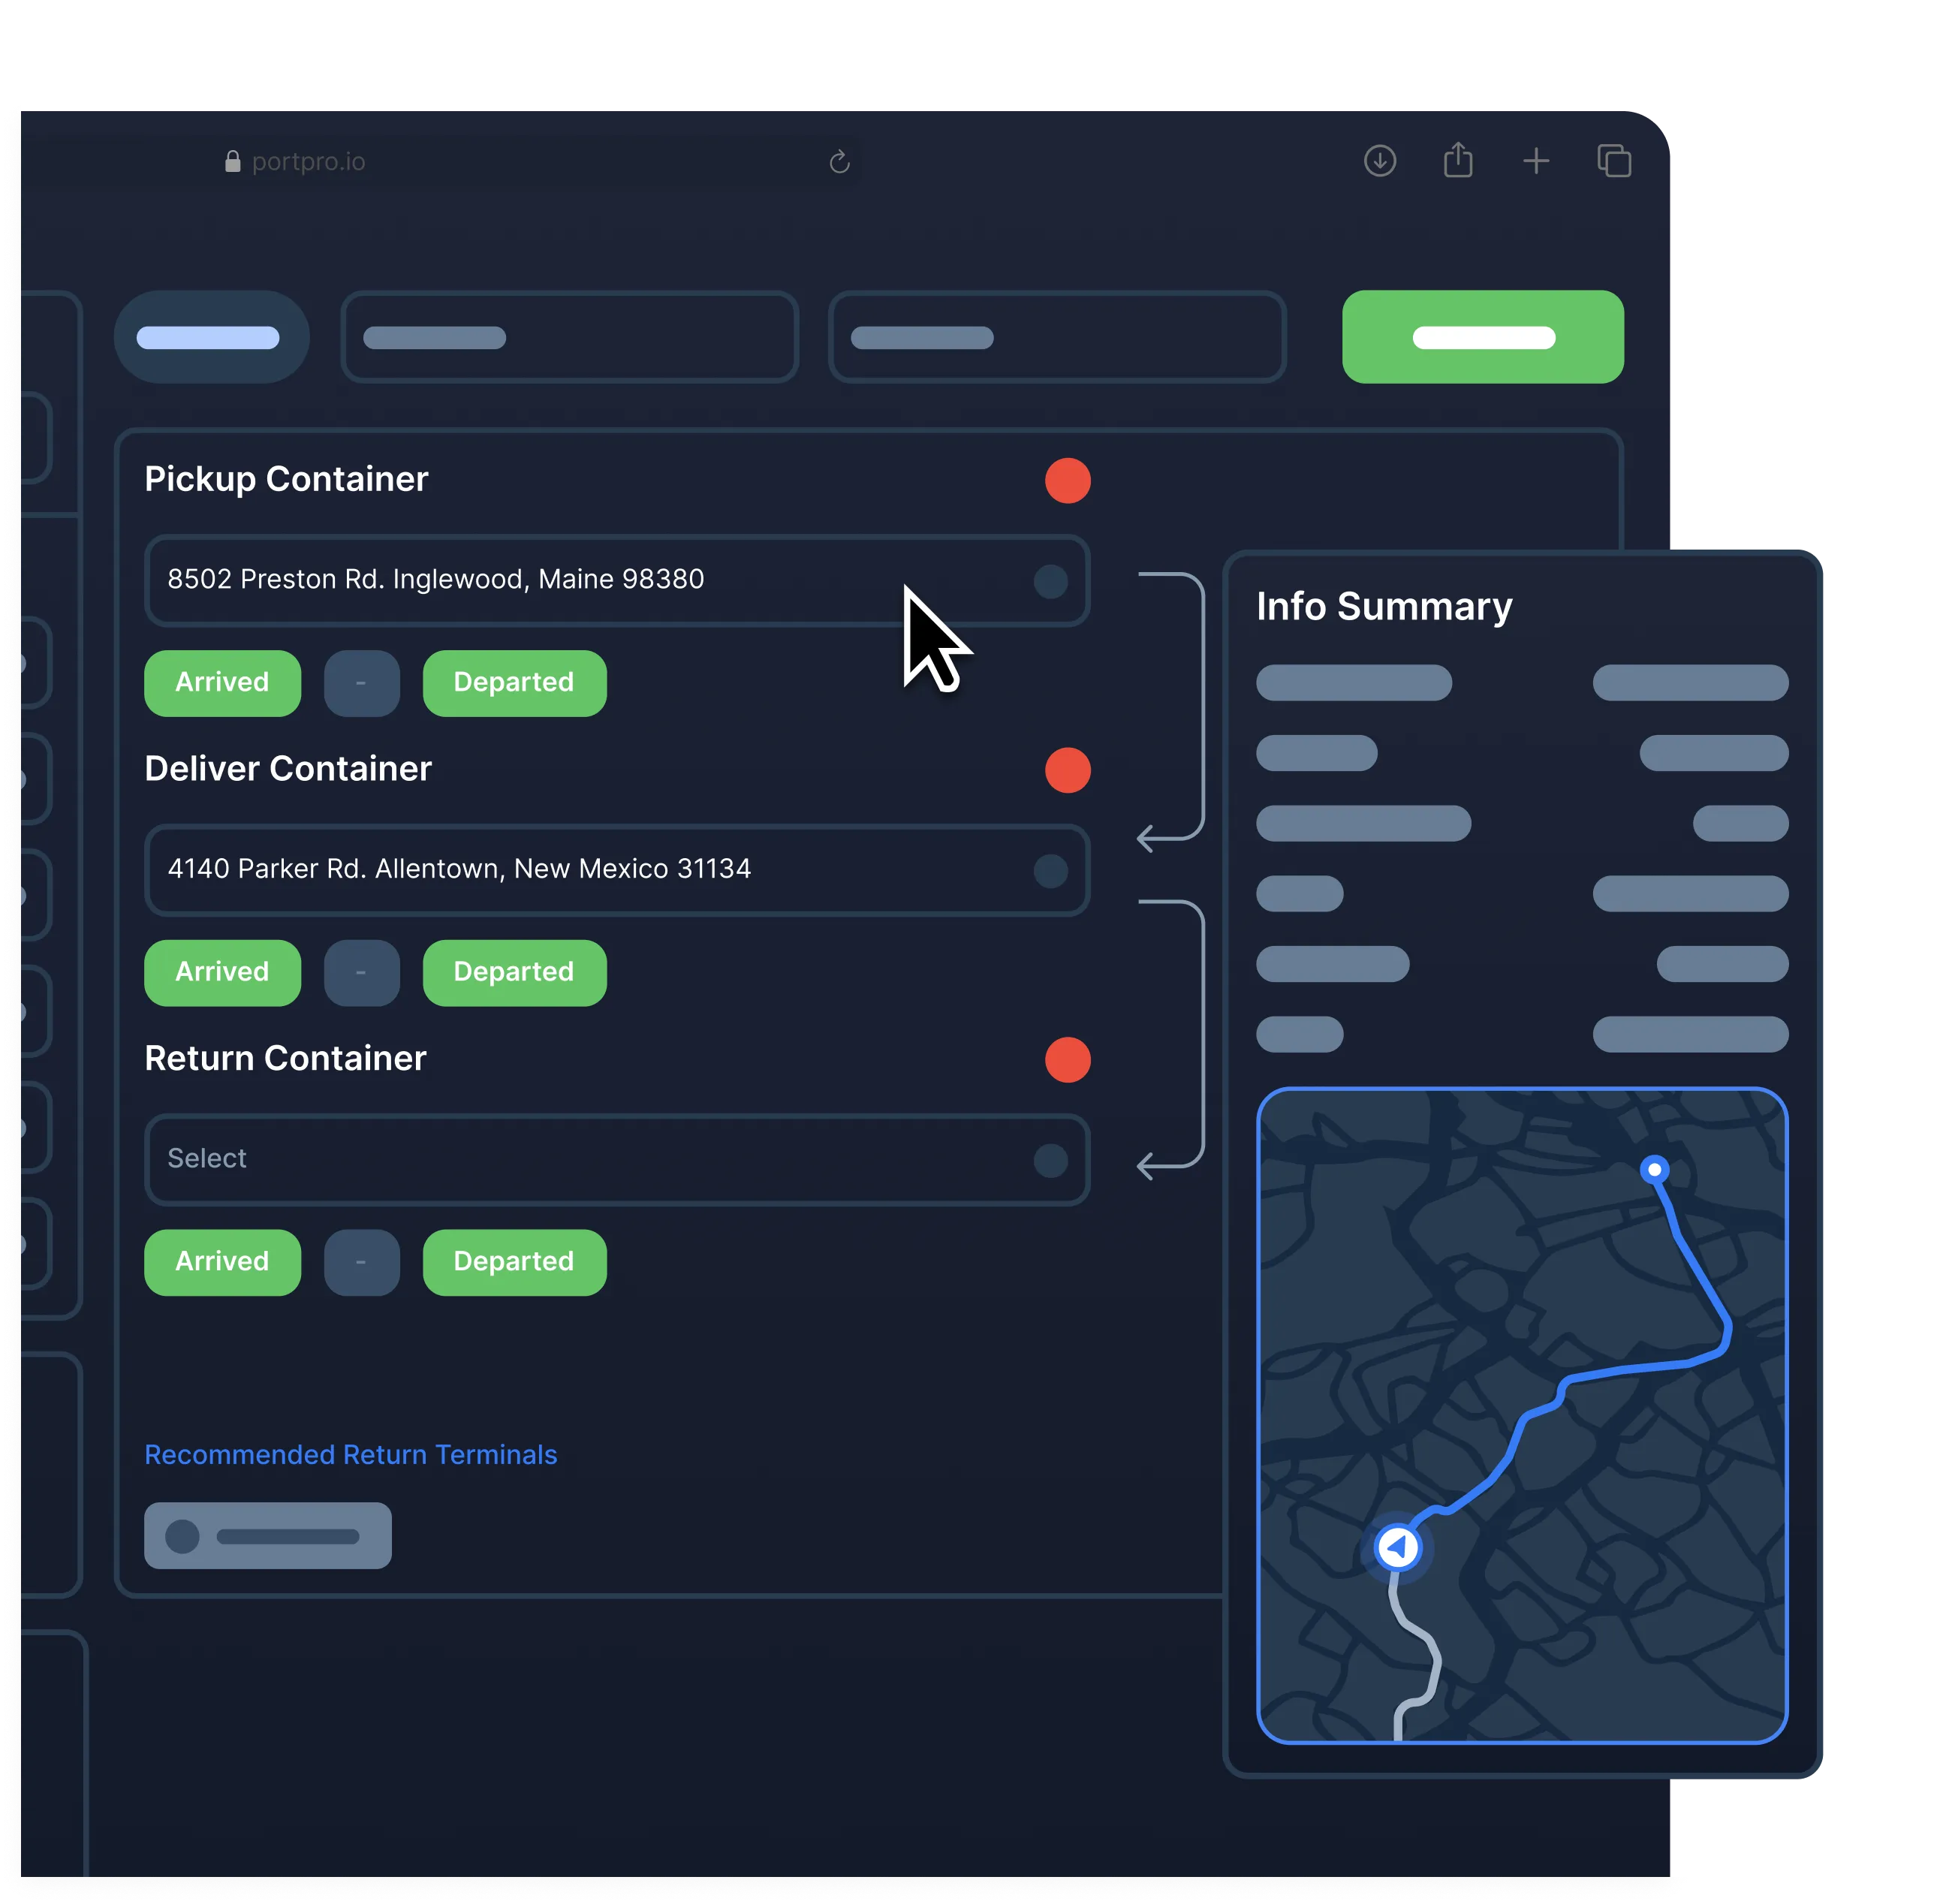Click the browser download icon
This screenshot has height=1904, width=1940.
(x=1379, y=161)
